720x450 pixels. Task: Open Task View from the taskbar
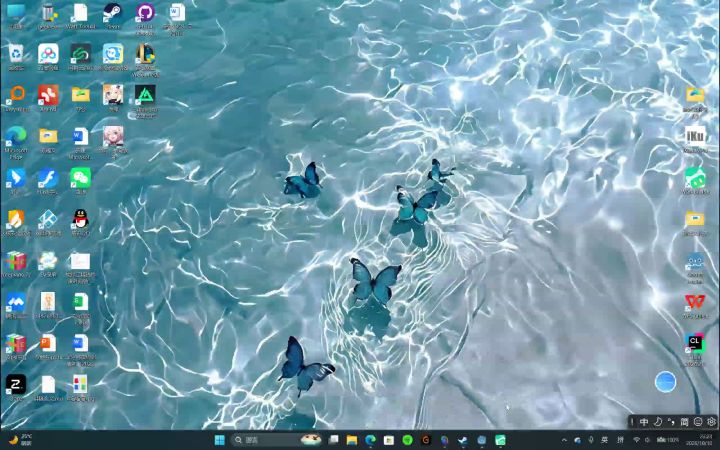(x=333, y=440)
